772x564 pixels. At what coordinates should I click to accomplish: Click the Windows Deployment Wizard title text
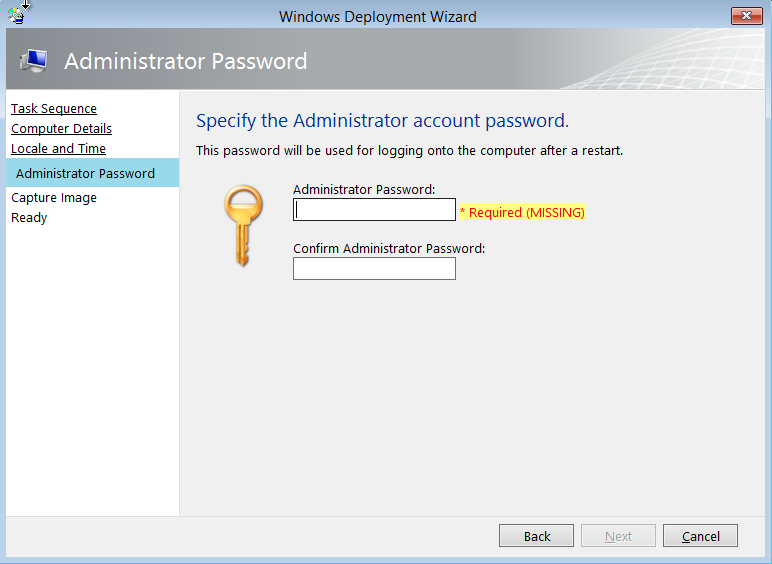click(378, 16)
